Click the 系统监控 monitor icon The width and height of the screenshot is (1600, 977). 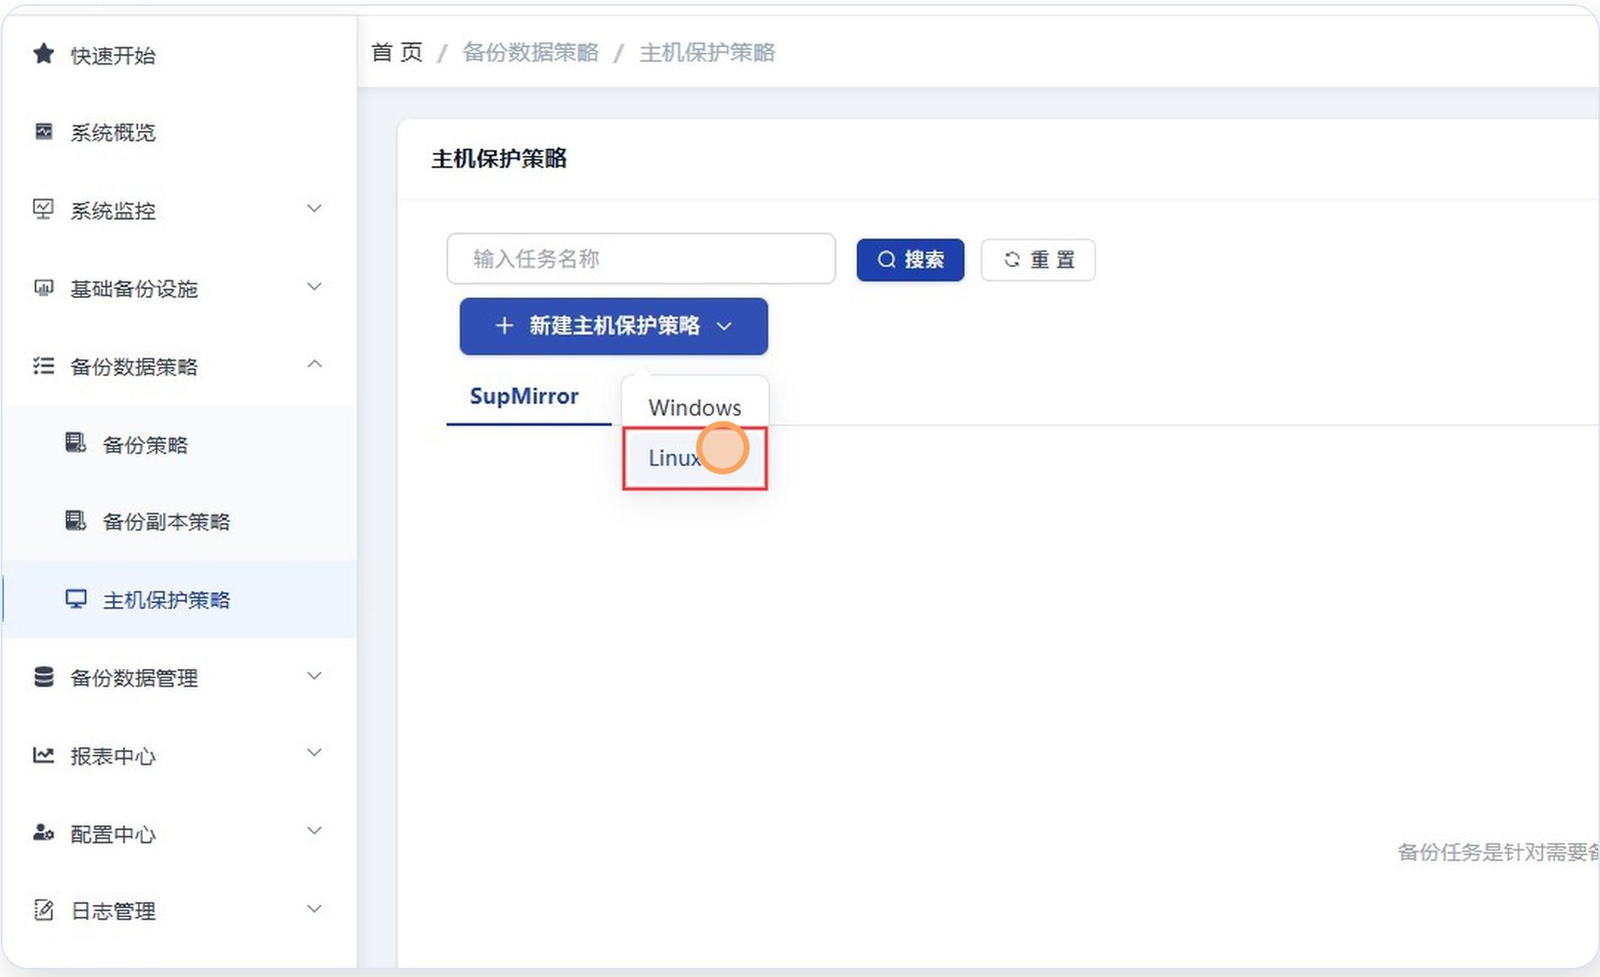pos(43,209)
